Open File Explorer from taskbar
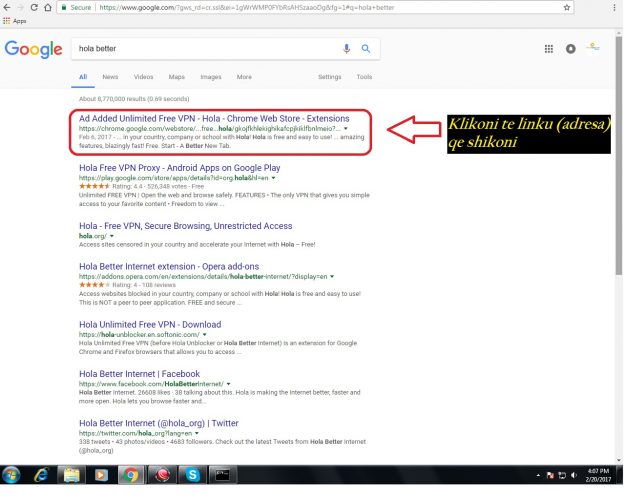 (72, 475)
